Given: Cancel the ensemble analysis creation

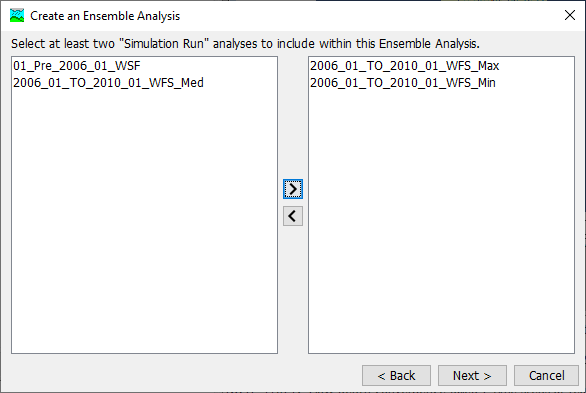Looking at the screenshot, I should pyautogui.click(x=546, y=375).
